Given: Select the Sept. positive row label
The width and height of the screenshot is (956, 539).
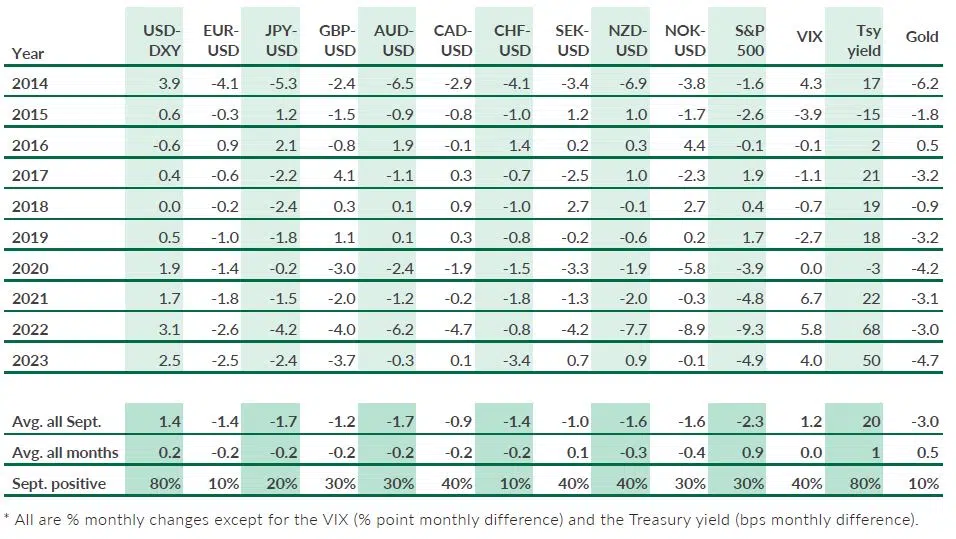Looking at the screenshot, I should pyautogui.click(x=59, y=484).
